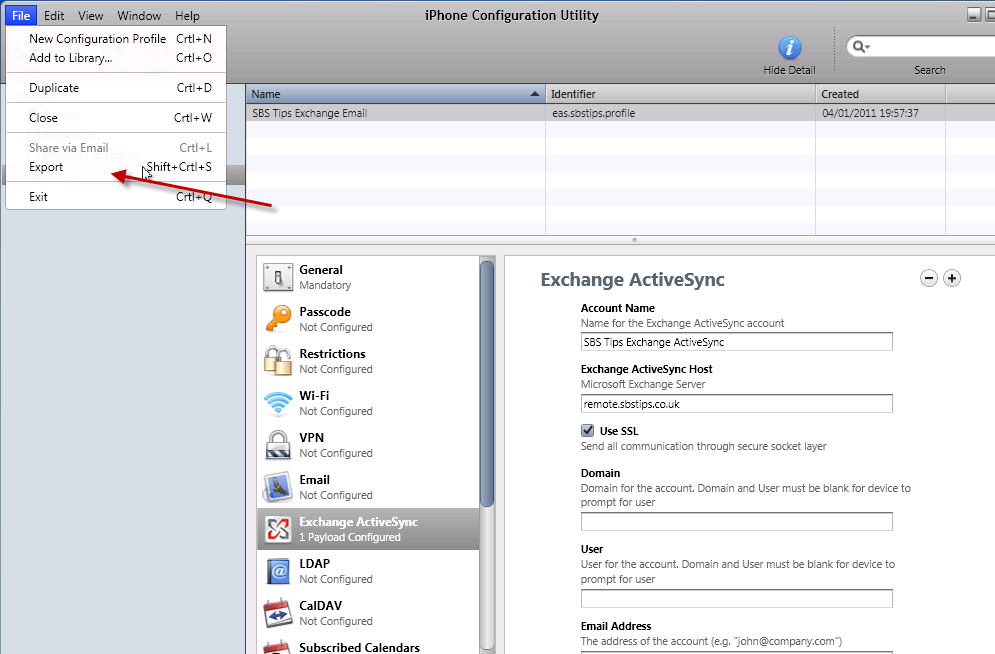Select the Restrictions padlock icon
Image resolution: width=995 pixels, height=654 pixels.
[277, 361]
